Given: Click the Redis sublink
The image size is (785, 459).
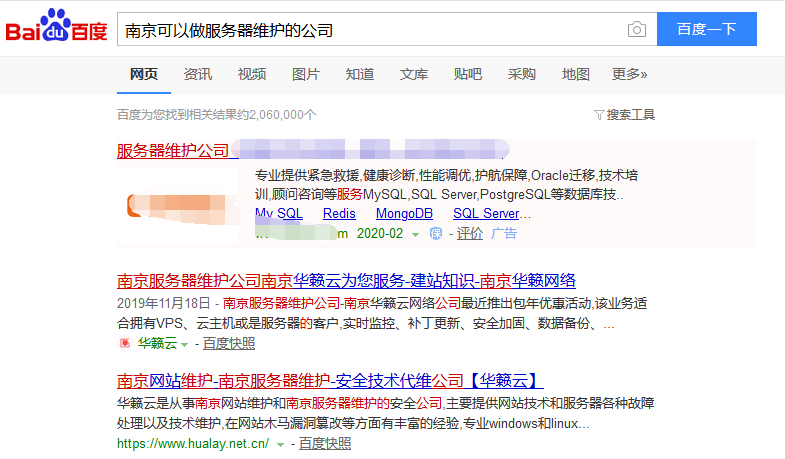Looking at the screenshot, I should (x=339, y=214).
